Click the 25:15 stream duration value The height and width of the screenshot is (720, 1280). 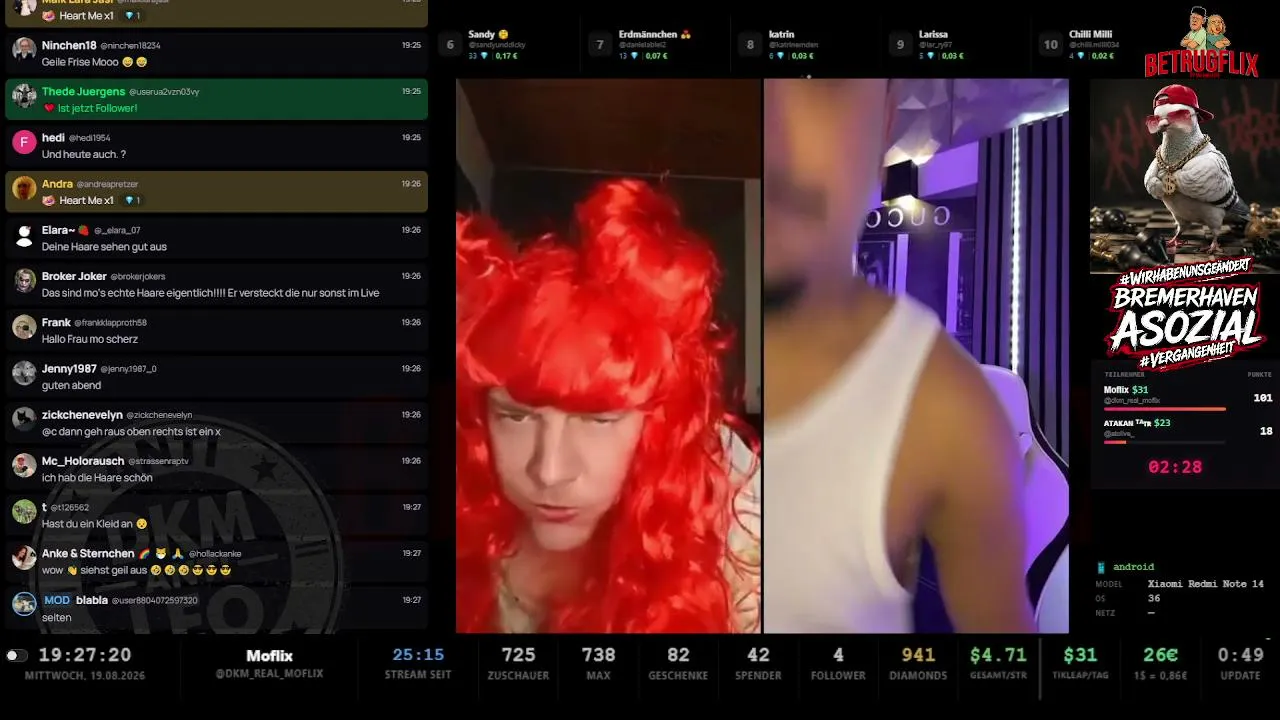tap(418, 655)
